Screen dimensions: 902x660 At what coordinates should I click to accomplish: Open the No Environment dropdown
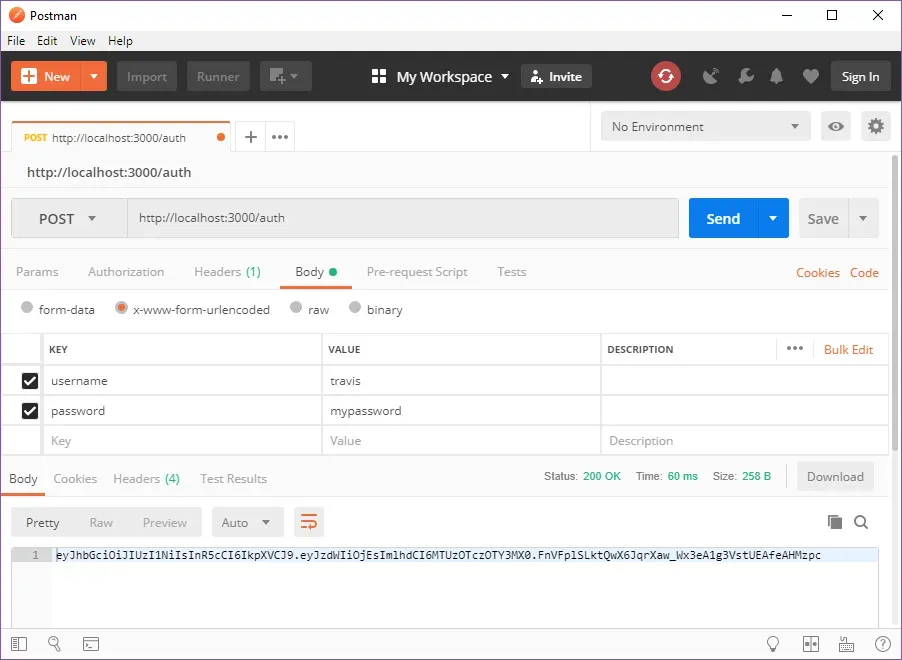[x=705, y=126]
